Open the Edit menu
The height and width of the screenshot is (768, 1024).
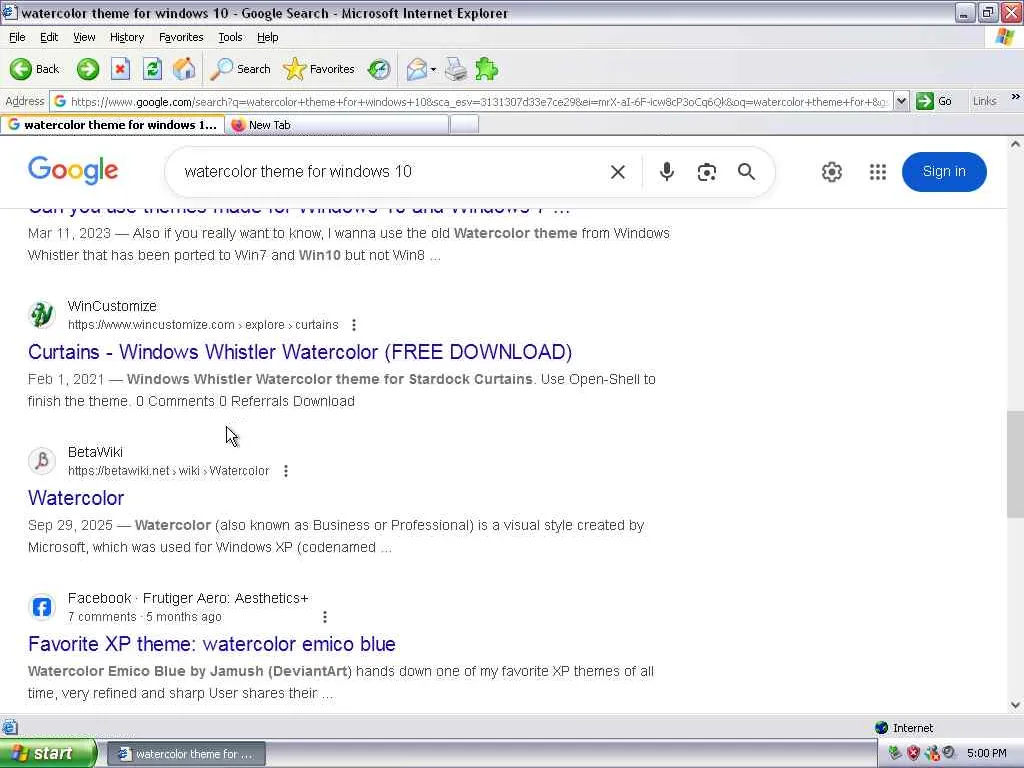(x=49, y=37)
